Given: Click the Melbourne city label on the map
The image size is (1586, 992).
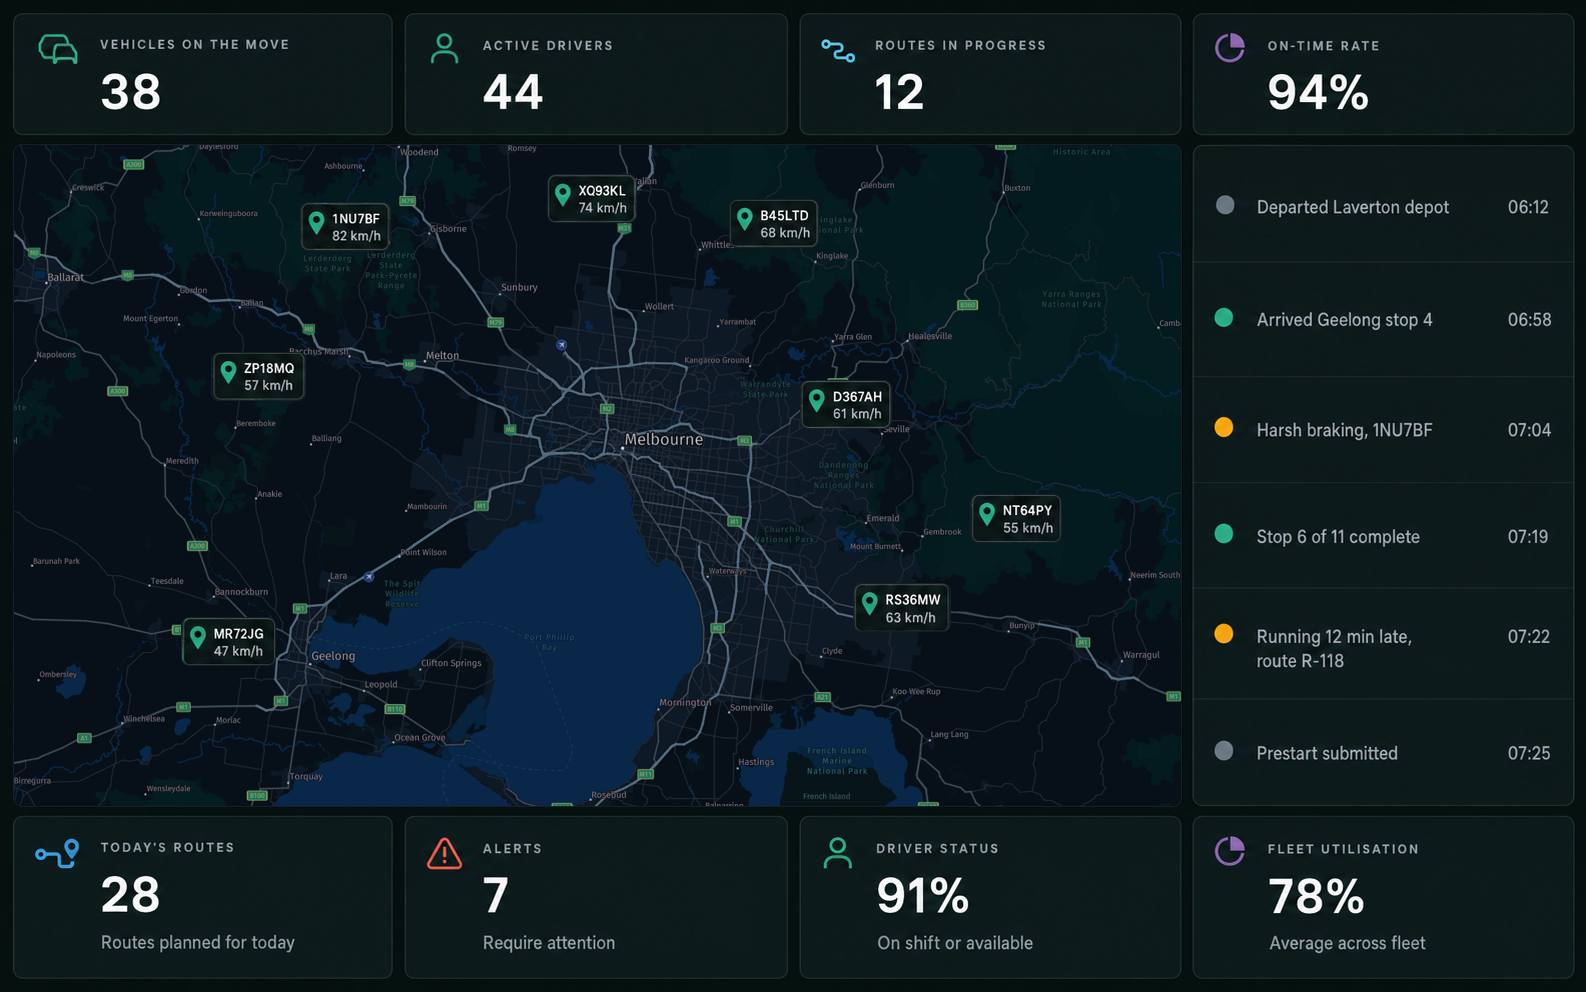Looking at the screenshot, I should (x=664, y=439).
